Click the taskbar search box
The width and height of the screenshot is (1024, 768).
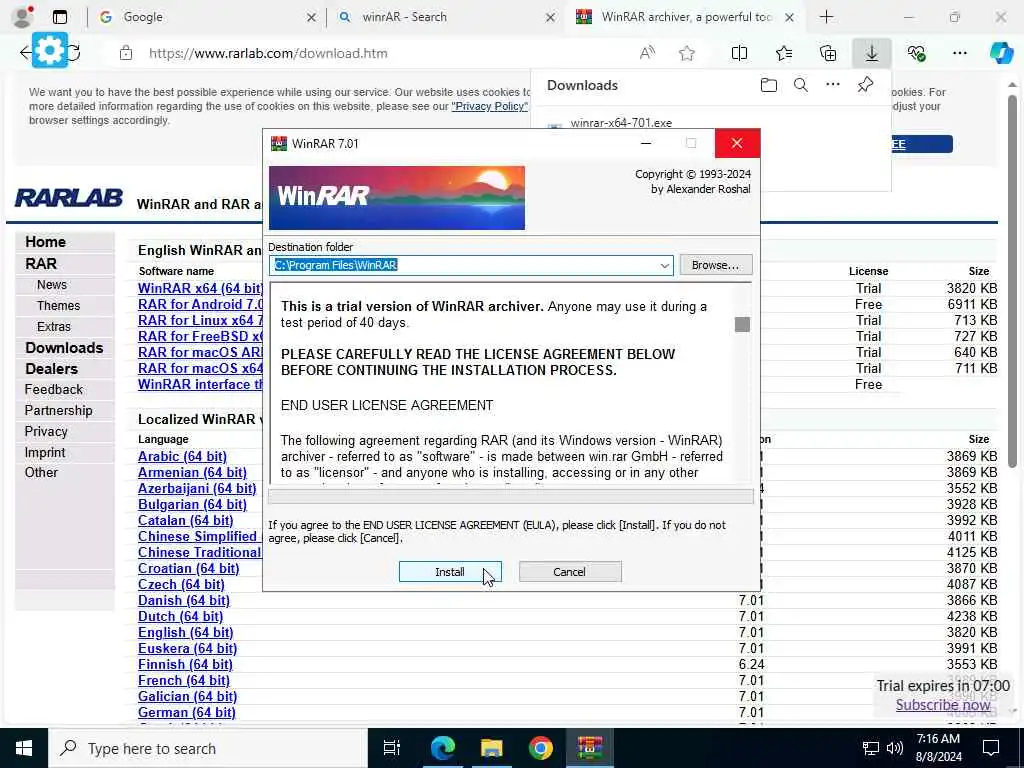click(208, 748)
